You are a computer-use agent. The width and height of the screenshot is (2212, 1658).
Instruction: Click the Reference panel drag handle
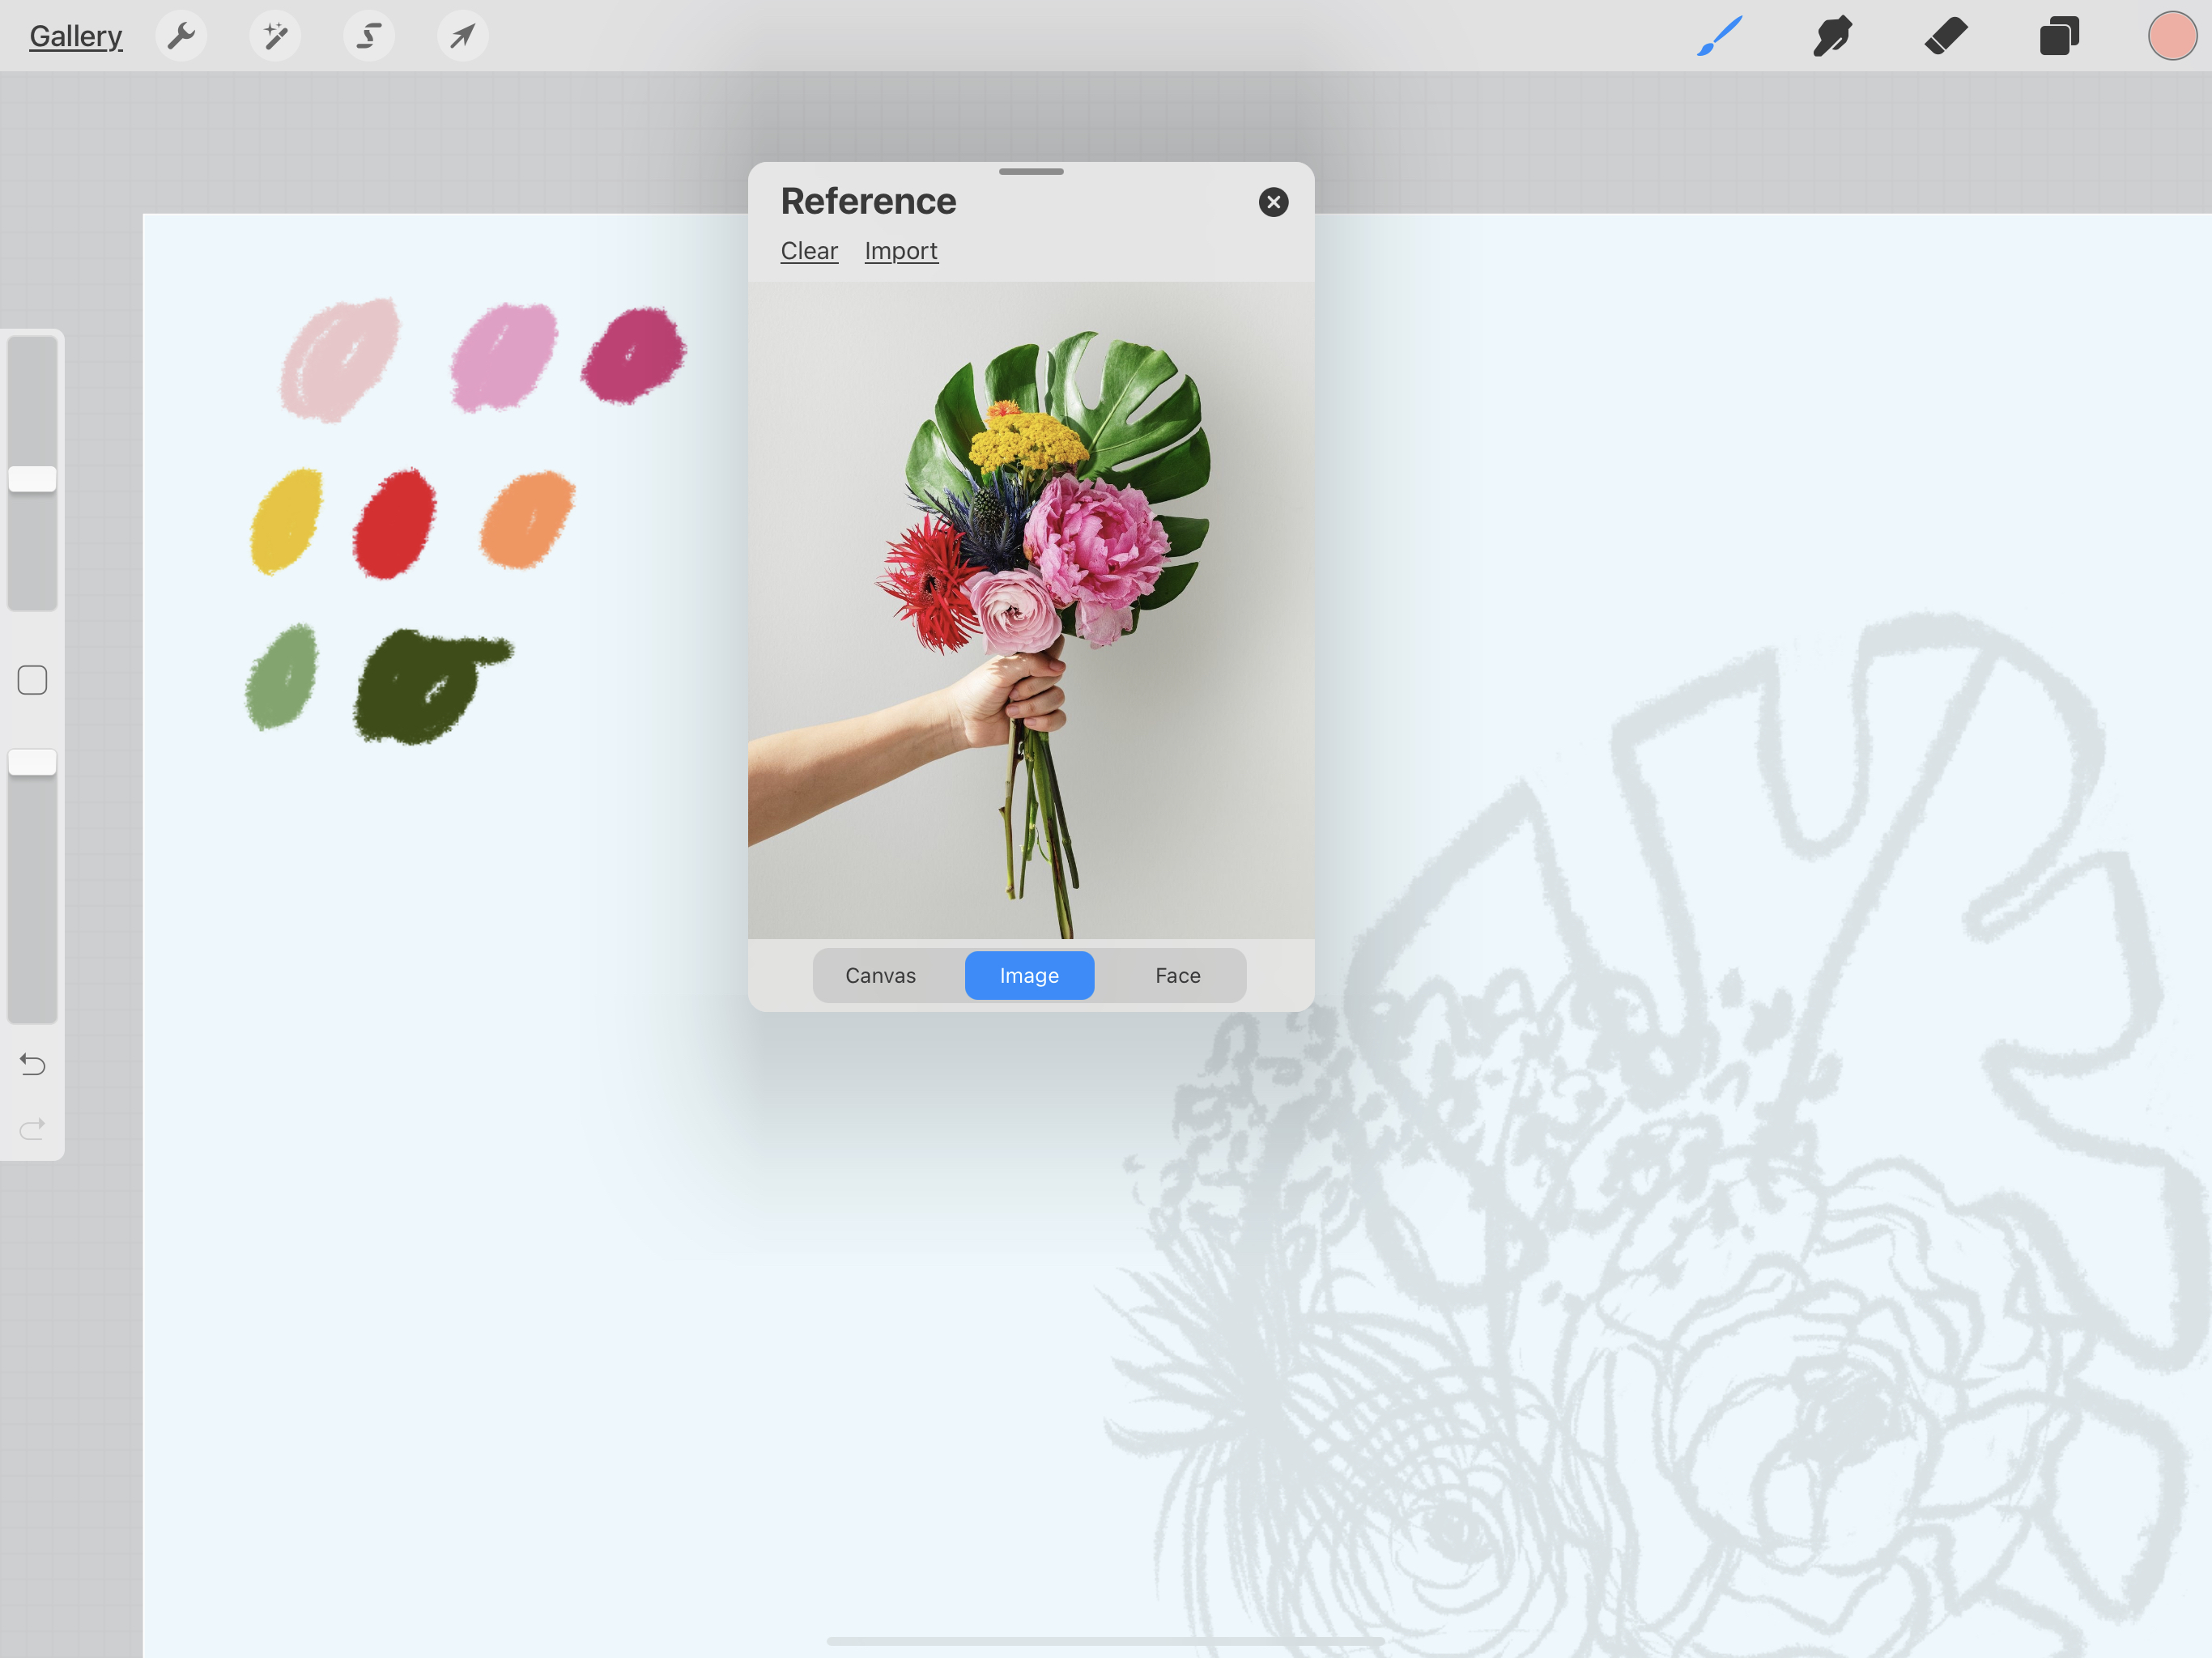point(1031,172)
